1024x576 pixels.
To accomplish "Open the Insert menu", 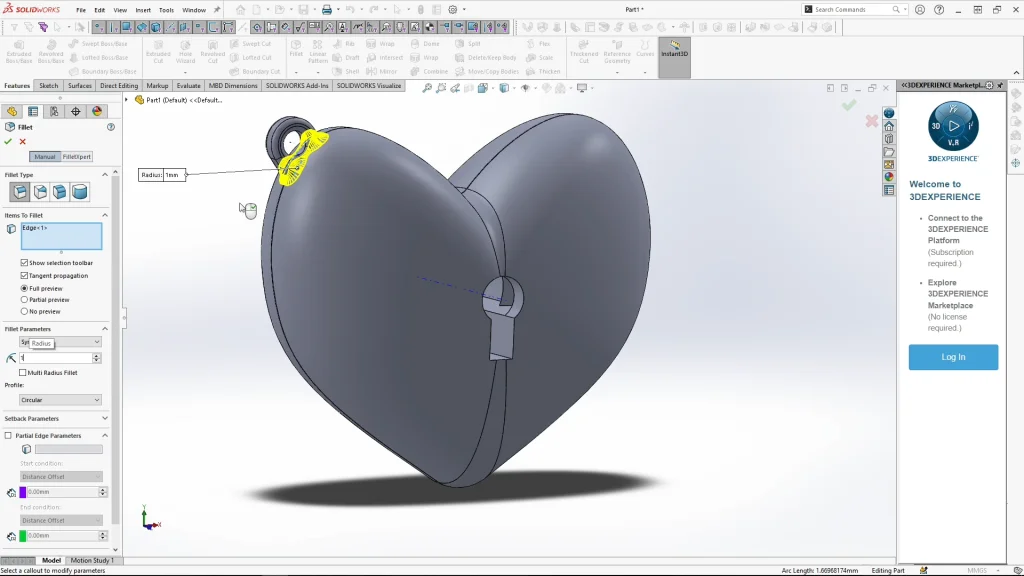I will 143,10.
